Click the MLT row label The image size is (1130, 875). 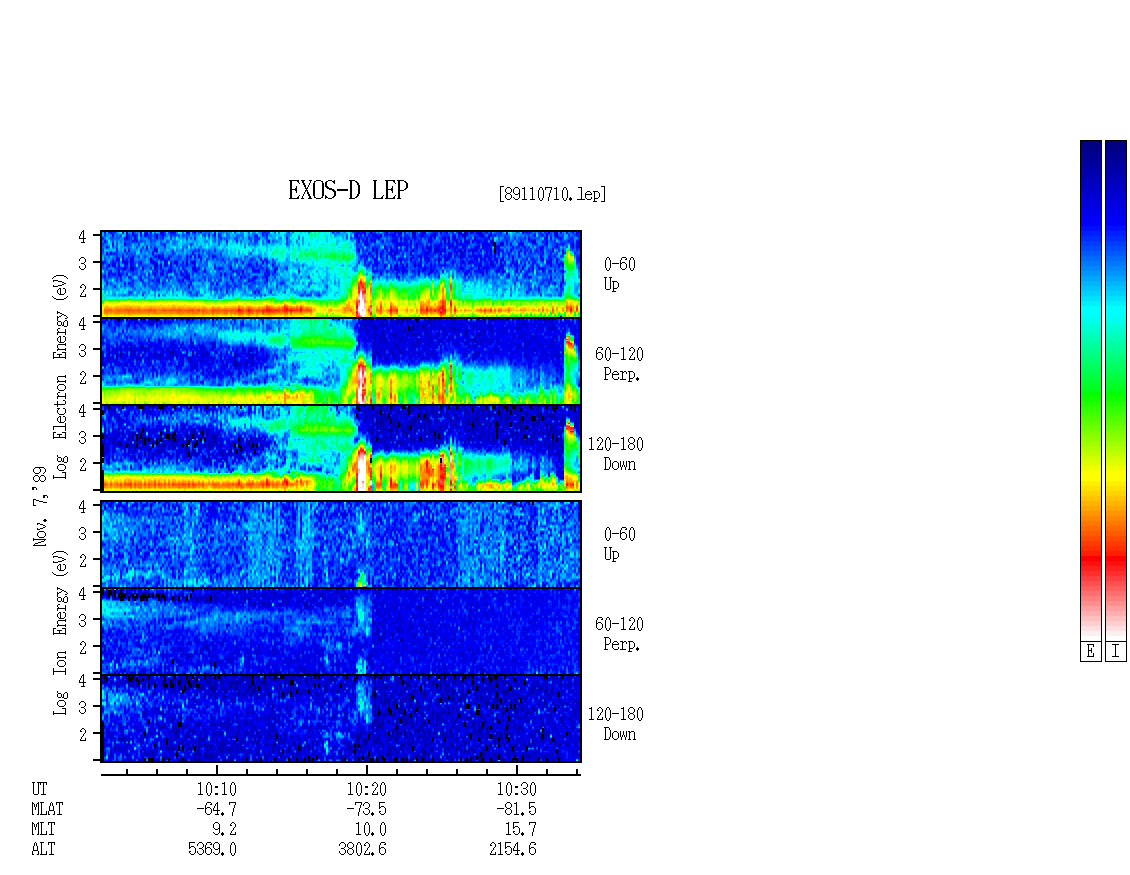pos(43,830)
